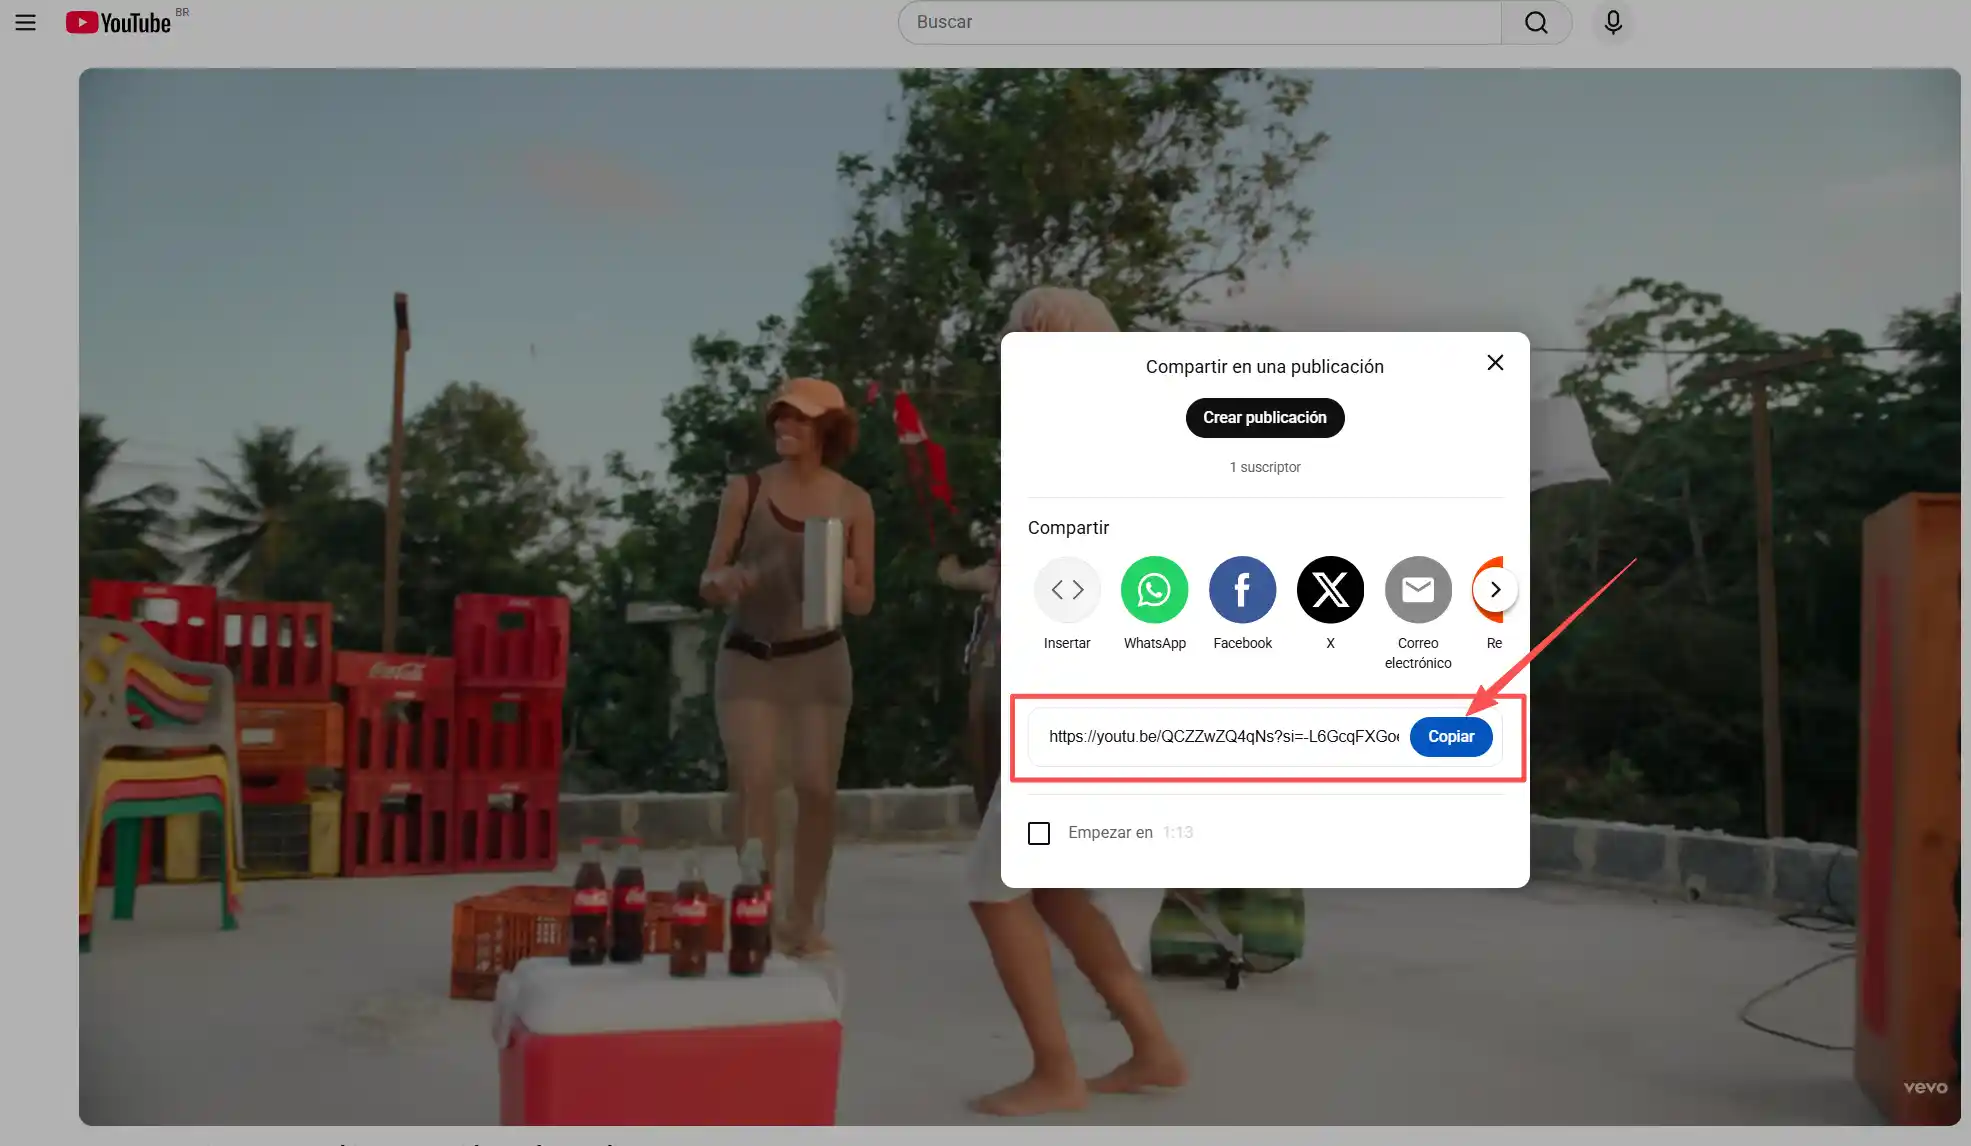Click into the Buscar search field
Screen dimensions: 1971x1146
click(x=1198, y=22)
